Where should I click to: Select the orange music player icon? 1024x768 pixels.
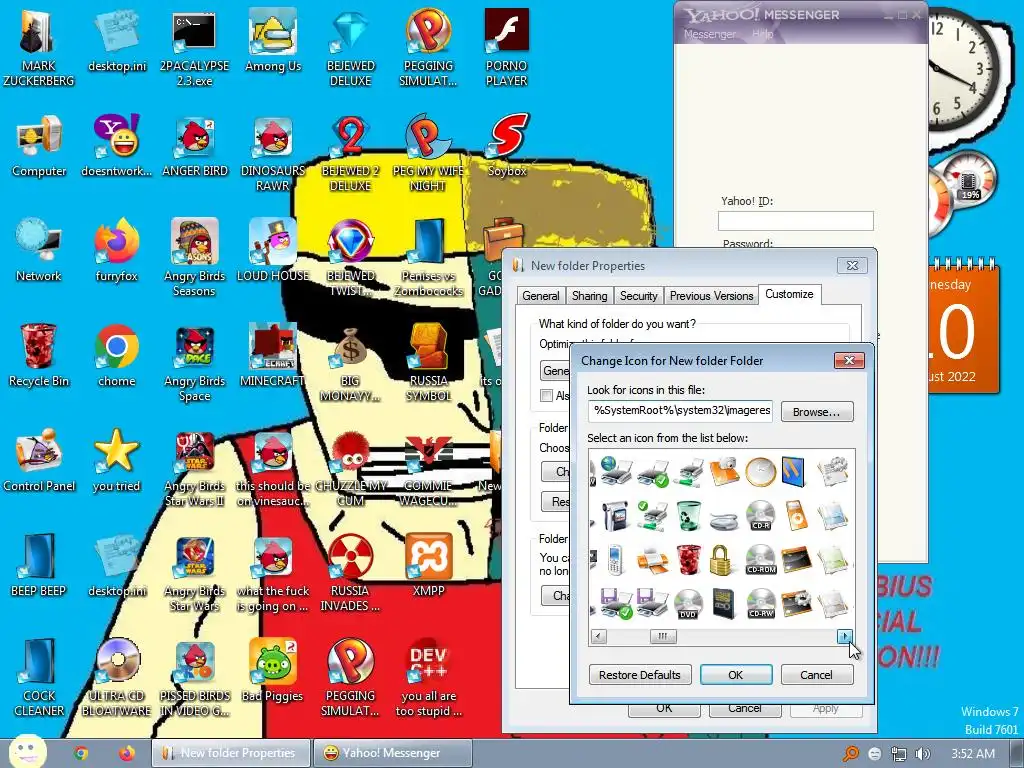coord(796,516)
